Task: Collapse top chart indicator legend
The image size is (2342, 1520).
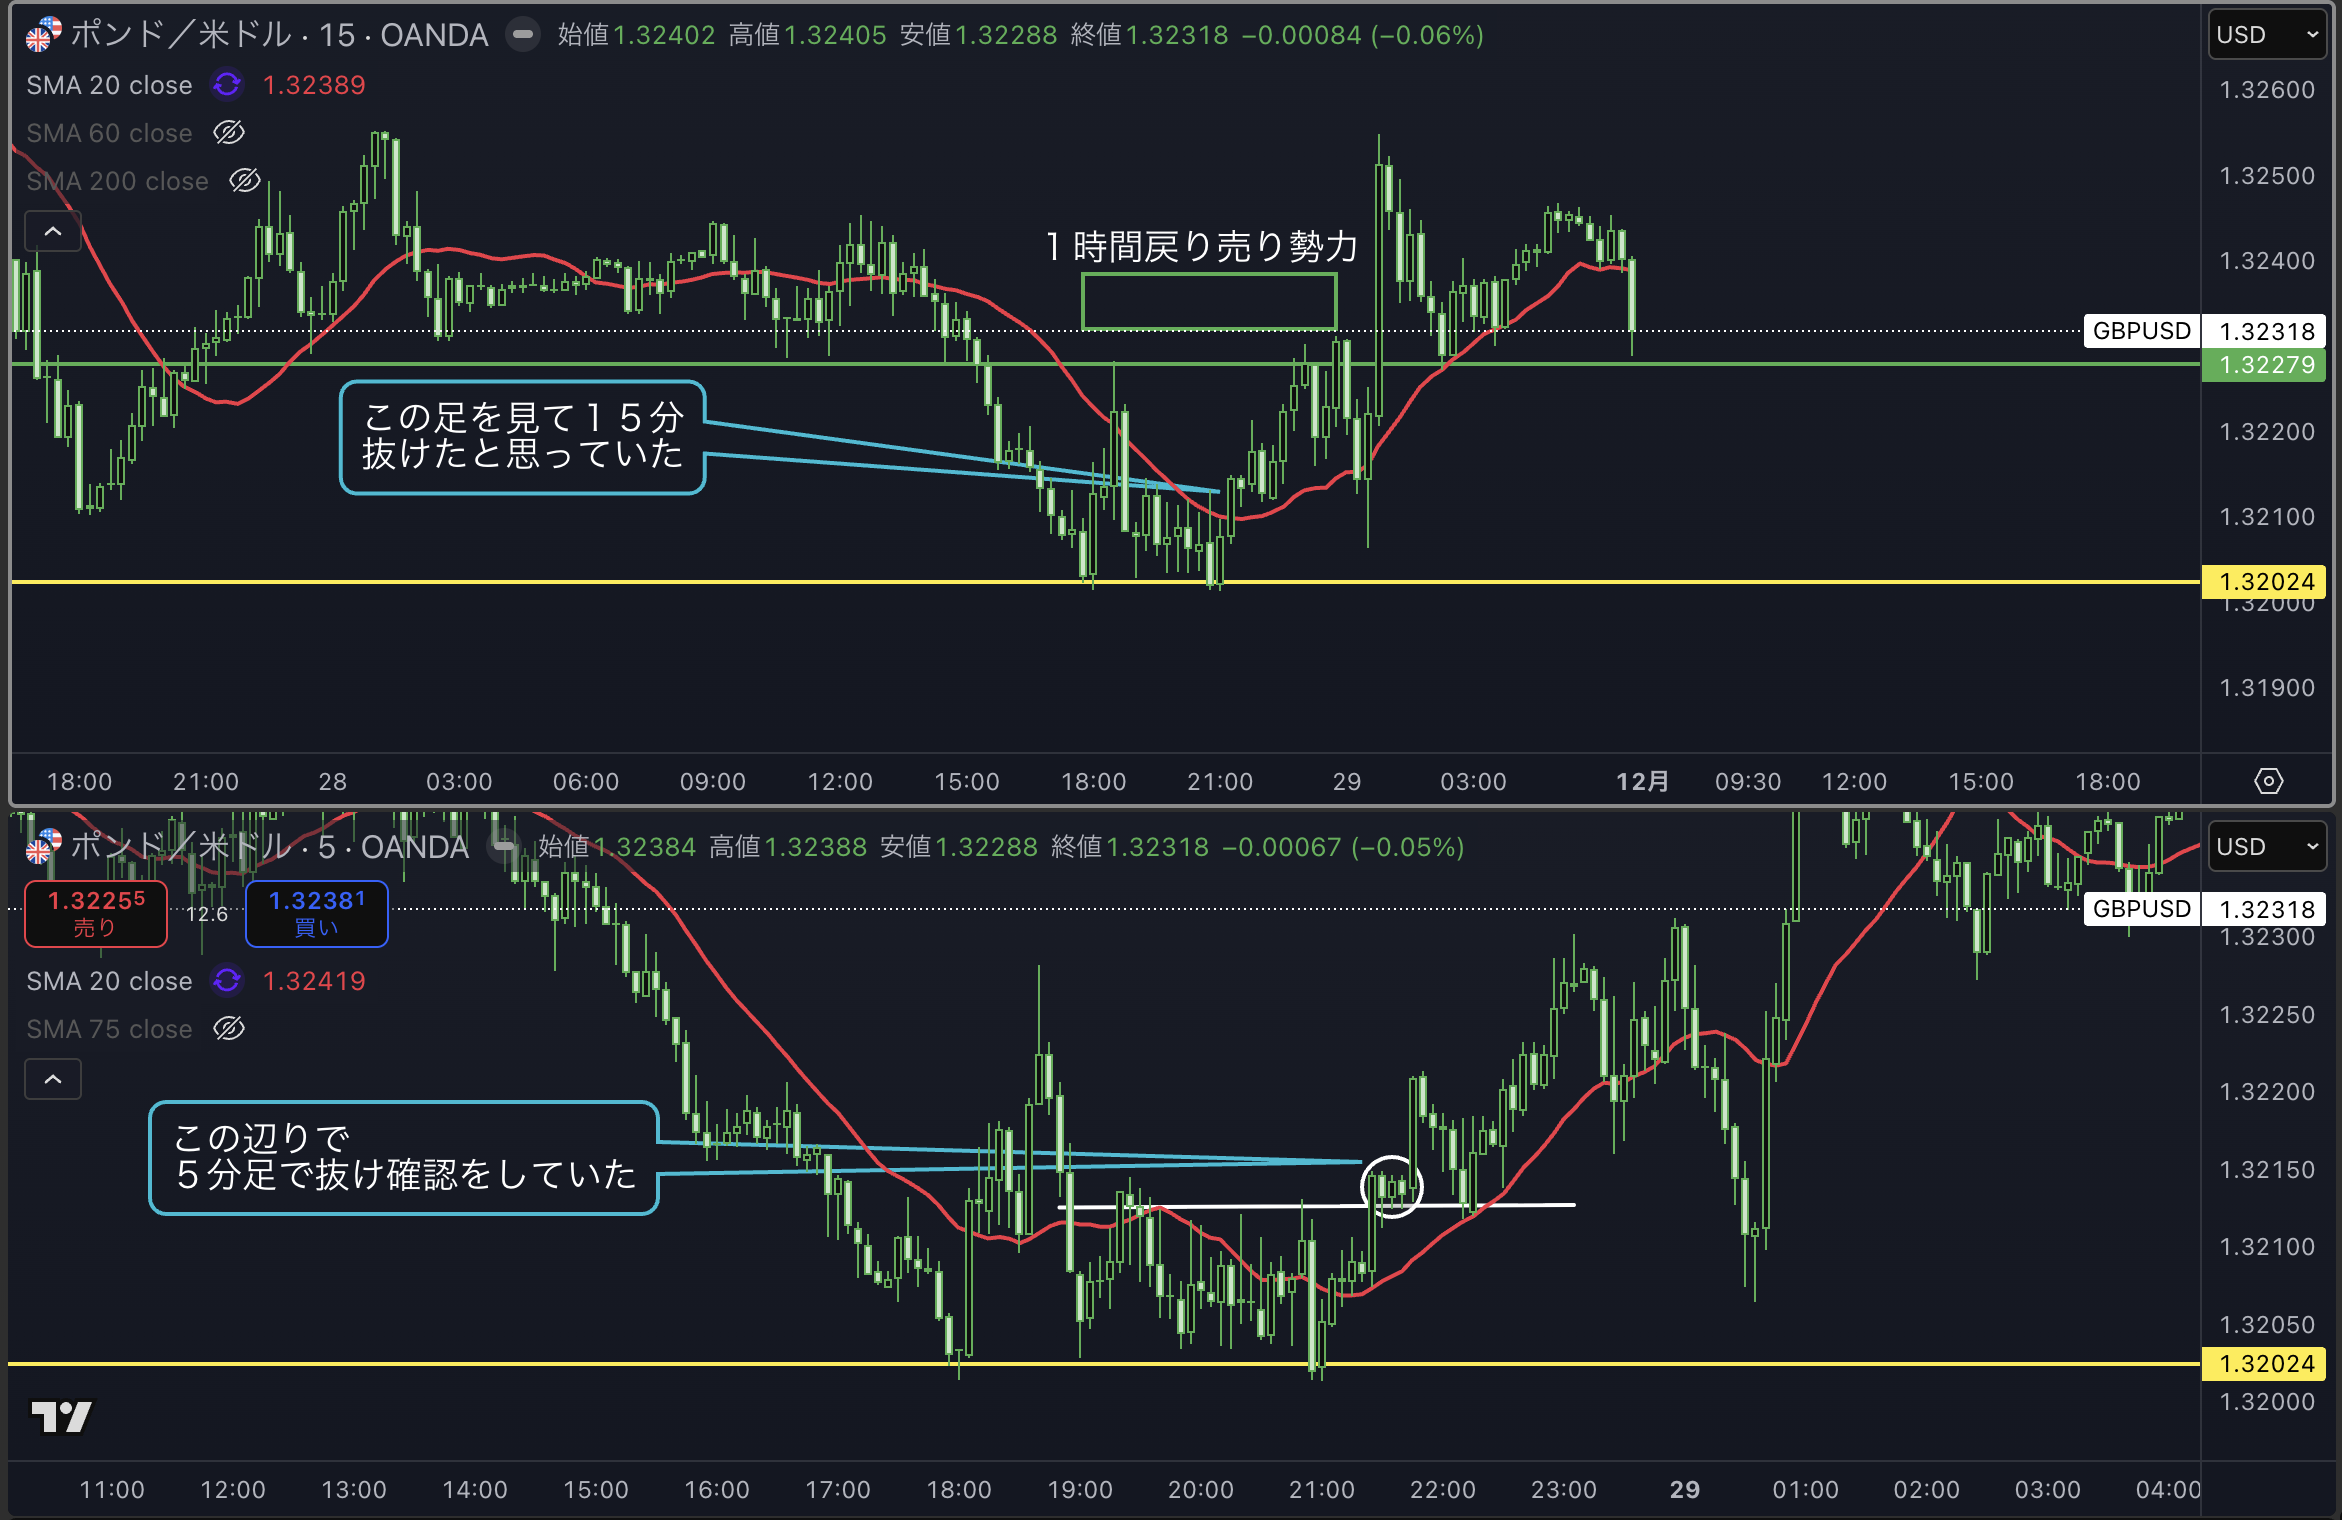Action: (53, 231)
